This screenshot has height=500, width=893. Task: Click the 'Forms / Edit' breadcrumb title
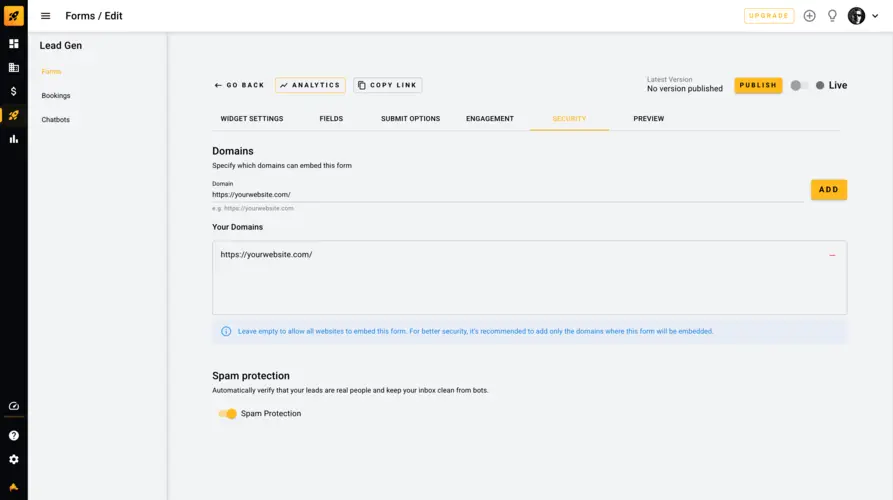94,16
